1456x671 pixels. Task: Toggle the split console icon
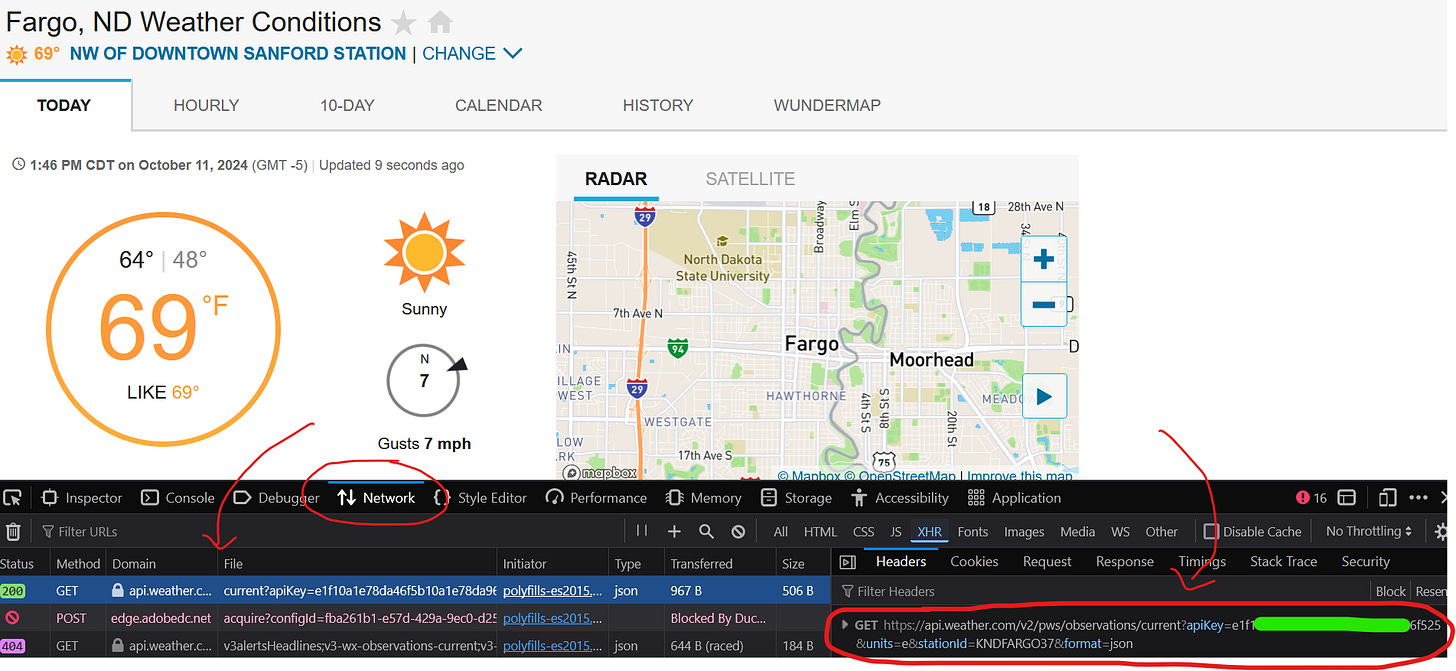click(1347, 498)
